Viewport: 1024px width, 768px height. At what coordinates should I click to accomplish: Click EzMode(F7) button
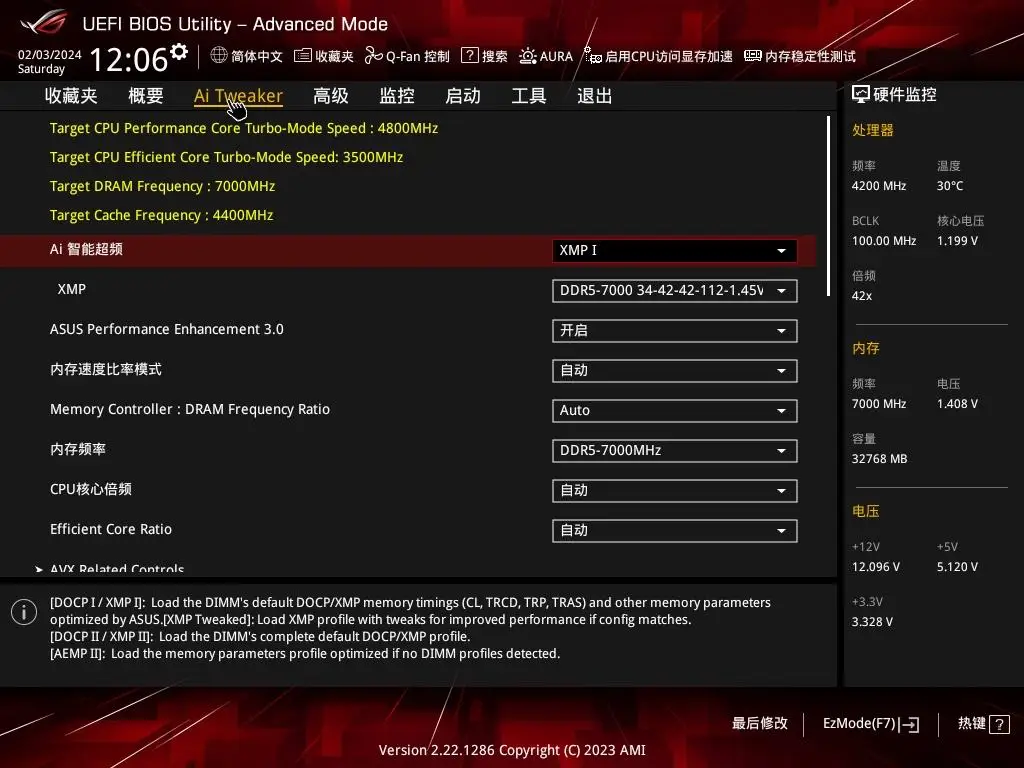coord(870,724)
